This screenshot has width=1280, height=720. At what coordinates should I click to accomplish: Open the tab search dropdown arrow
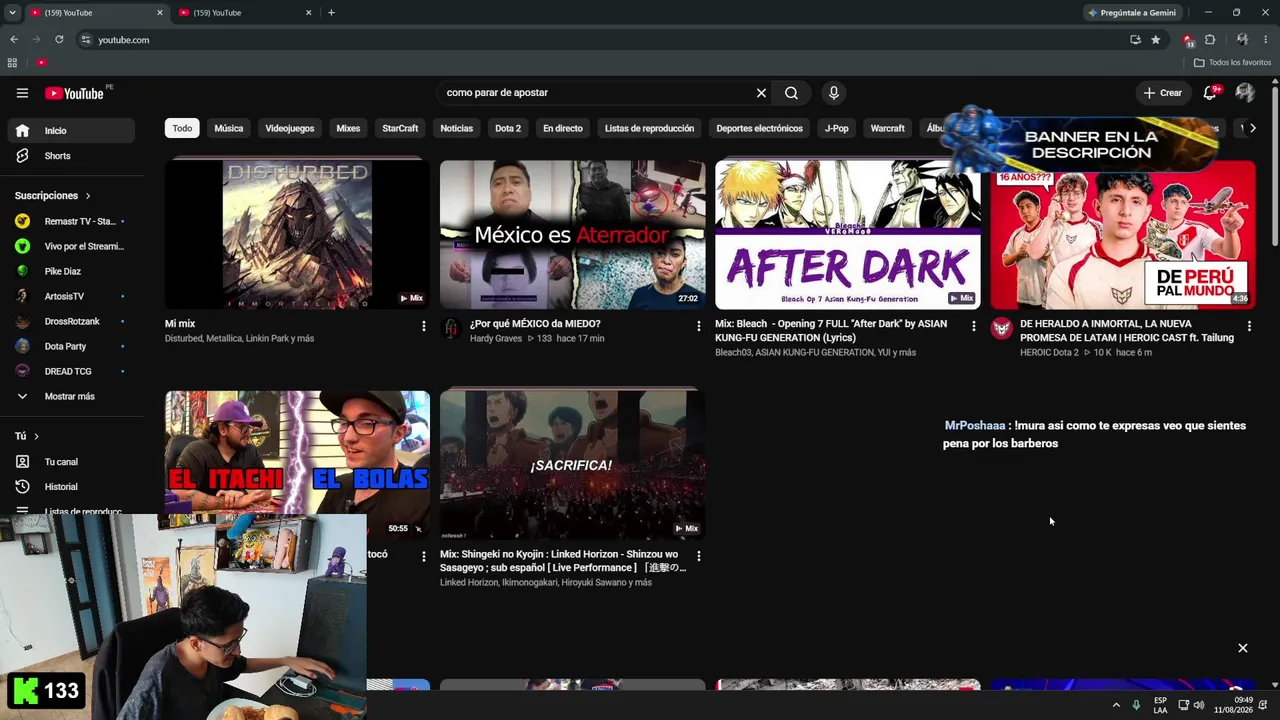tap(12, 13)
